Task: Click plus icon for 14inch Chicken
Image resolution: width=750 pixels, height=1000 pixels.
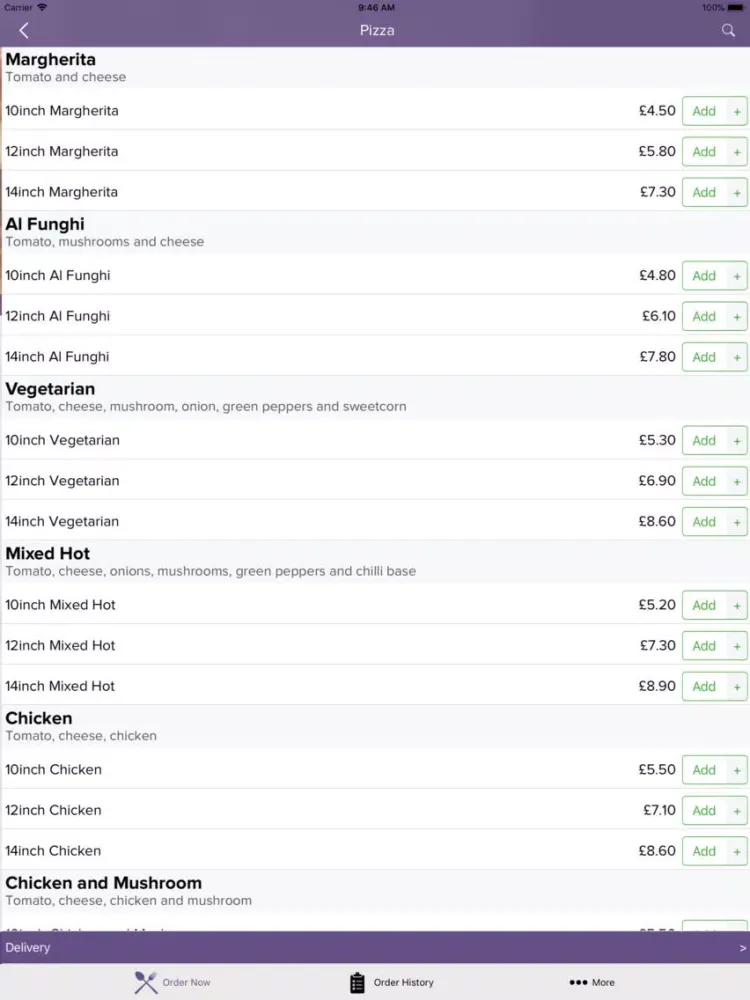Action: click(737, 851)
